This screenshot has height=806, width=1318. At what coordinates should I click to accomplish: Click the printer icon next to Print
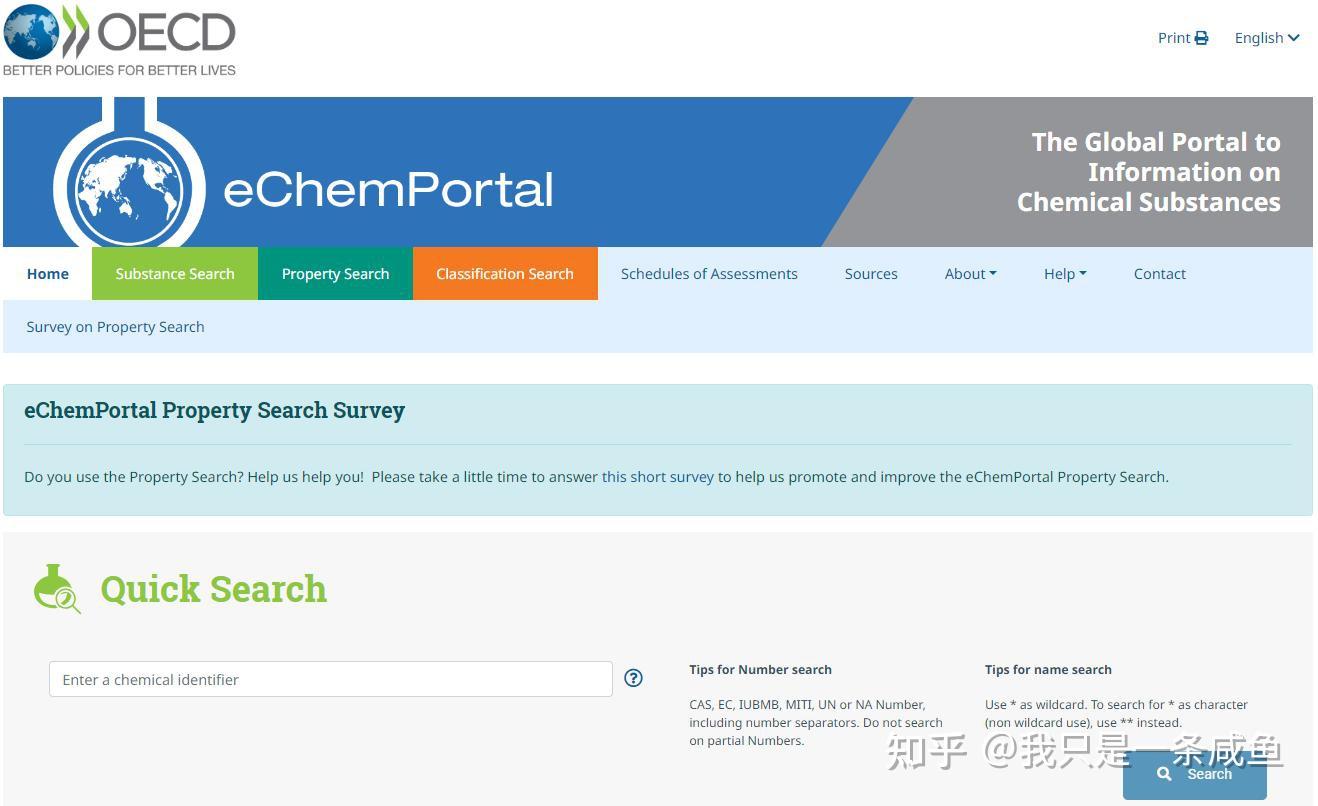tap(1201, 38)
